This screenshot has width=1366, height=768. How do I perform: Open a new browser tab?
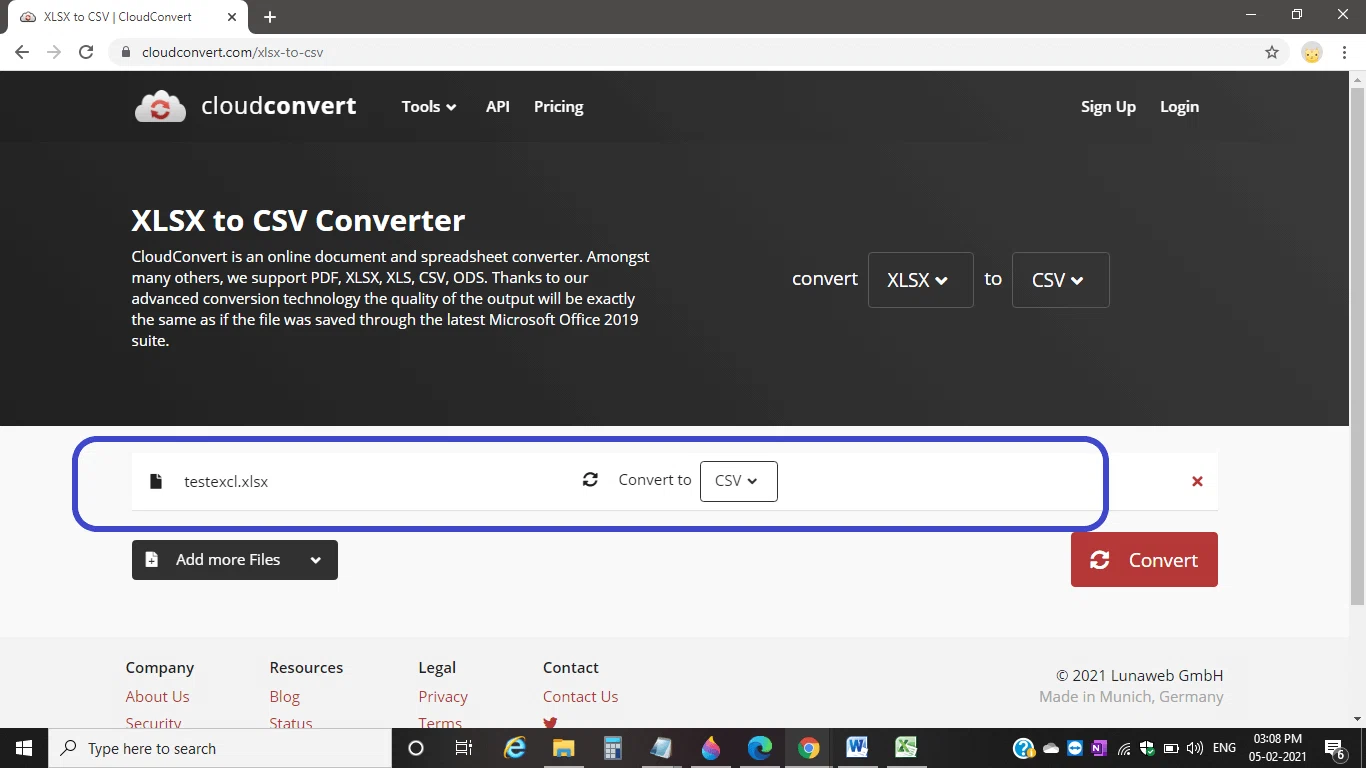(270, 17)
